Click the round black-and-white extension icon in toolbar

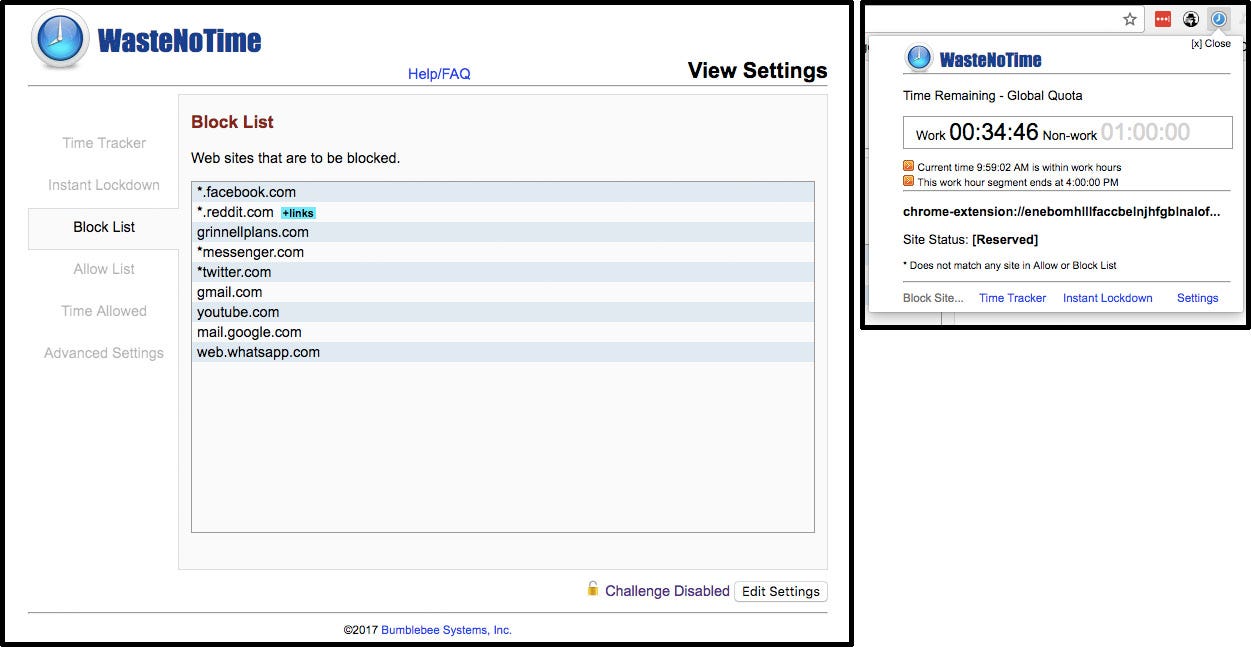click(x=1190, y=19)
